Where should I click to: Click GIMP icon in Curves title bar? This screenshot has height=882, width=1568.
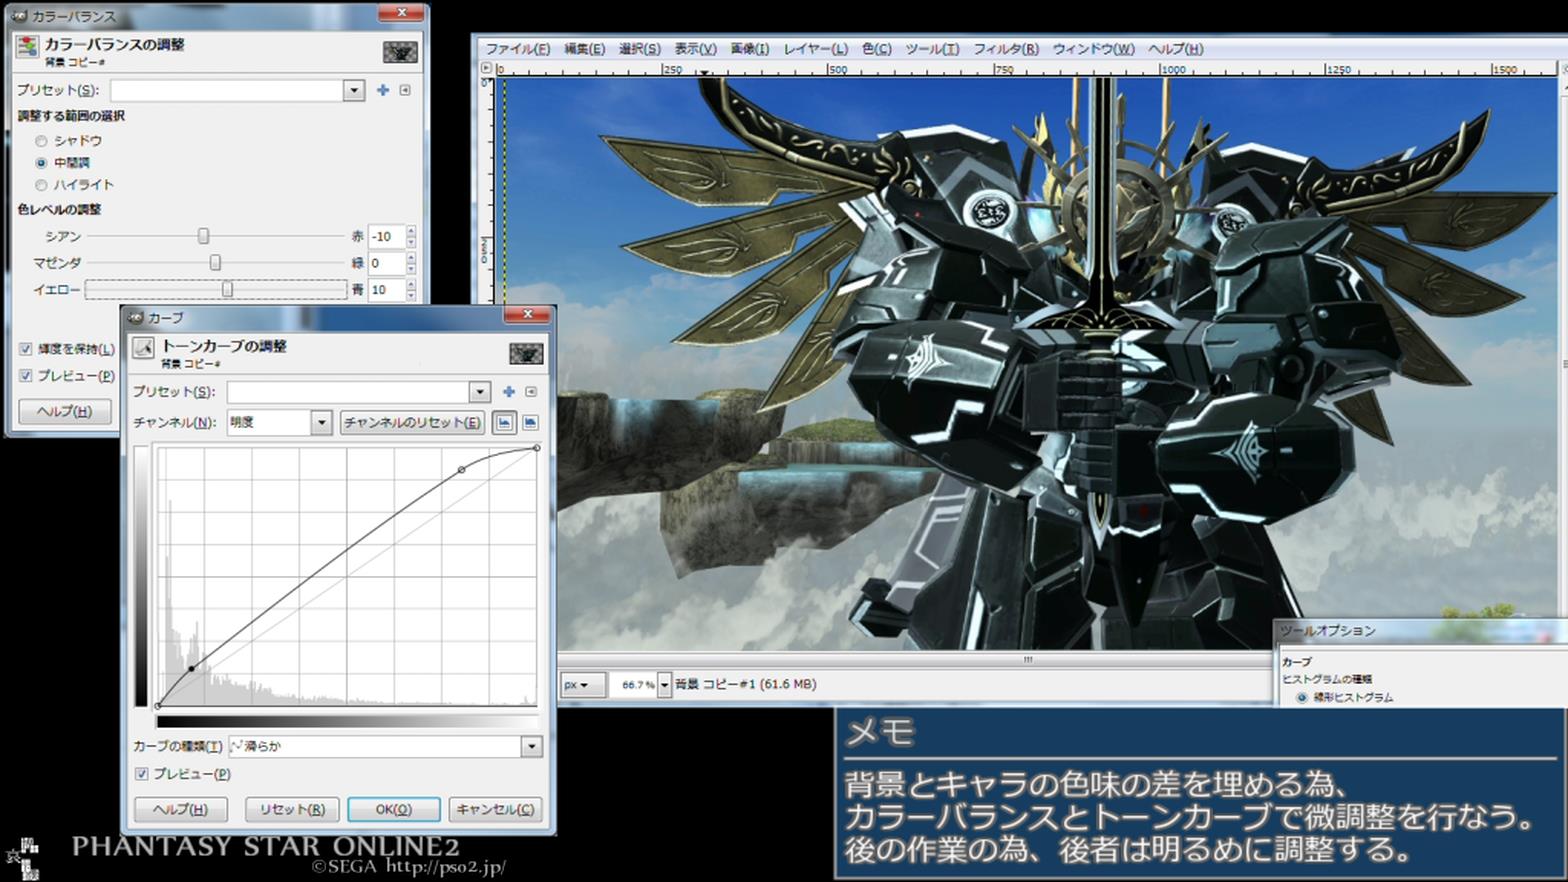pyautogui.click(x=136, y=318)
